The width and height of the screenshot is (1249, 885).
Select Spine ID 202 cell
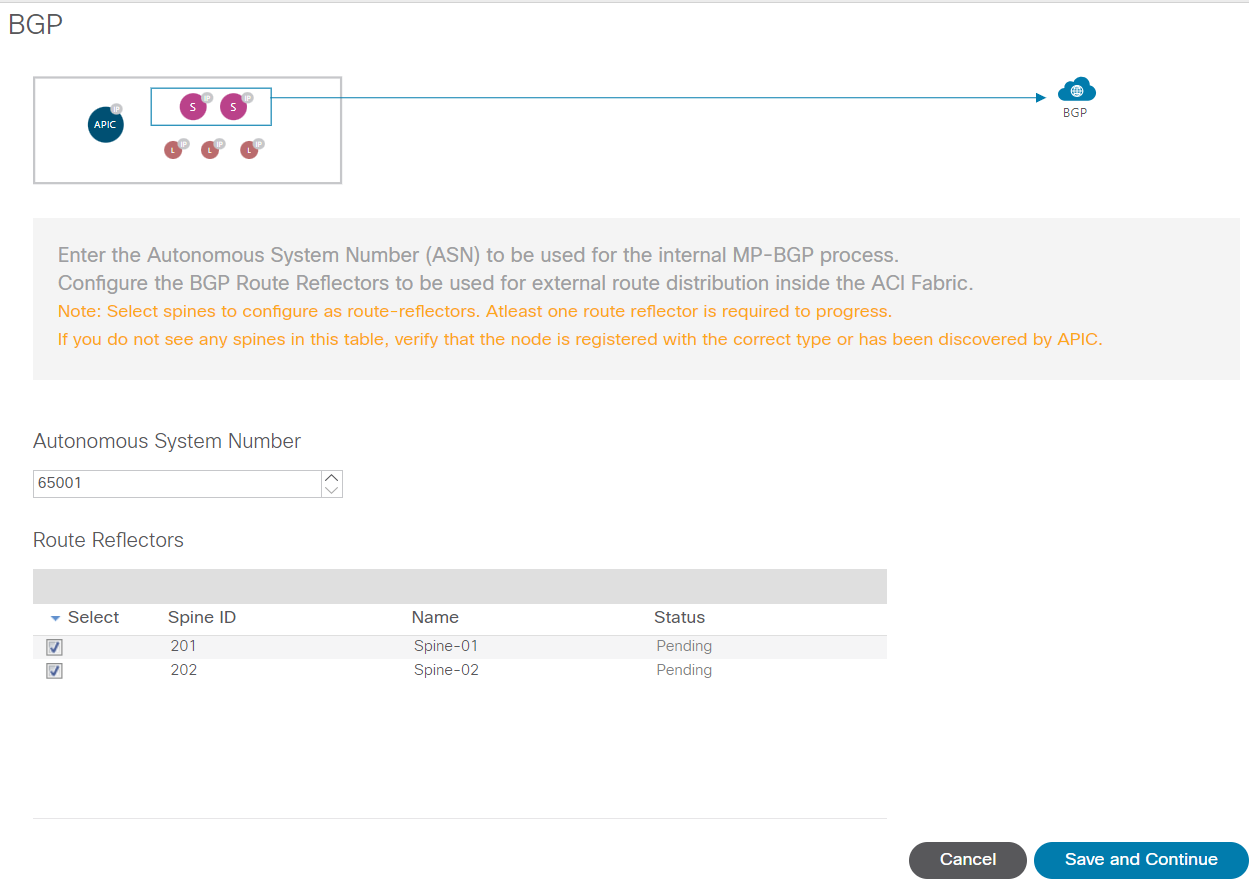click(x=184, y=670)
